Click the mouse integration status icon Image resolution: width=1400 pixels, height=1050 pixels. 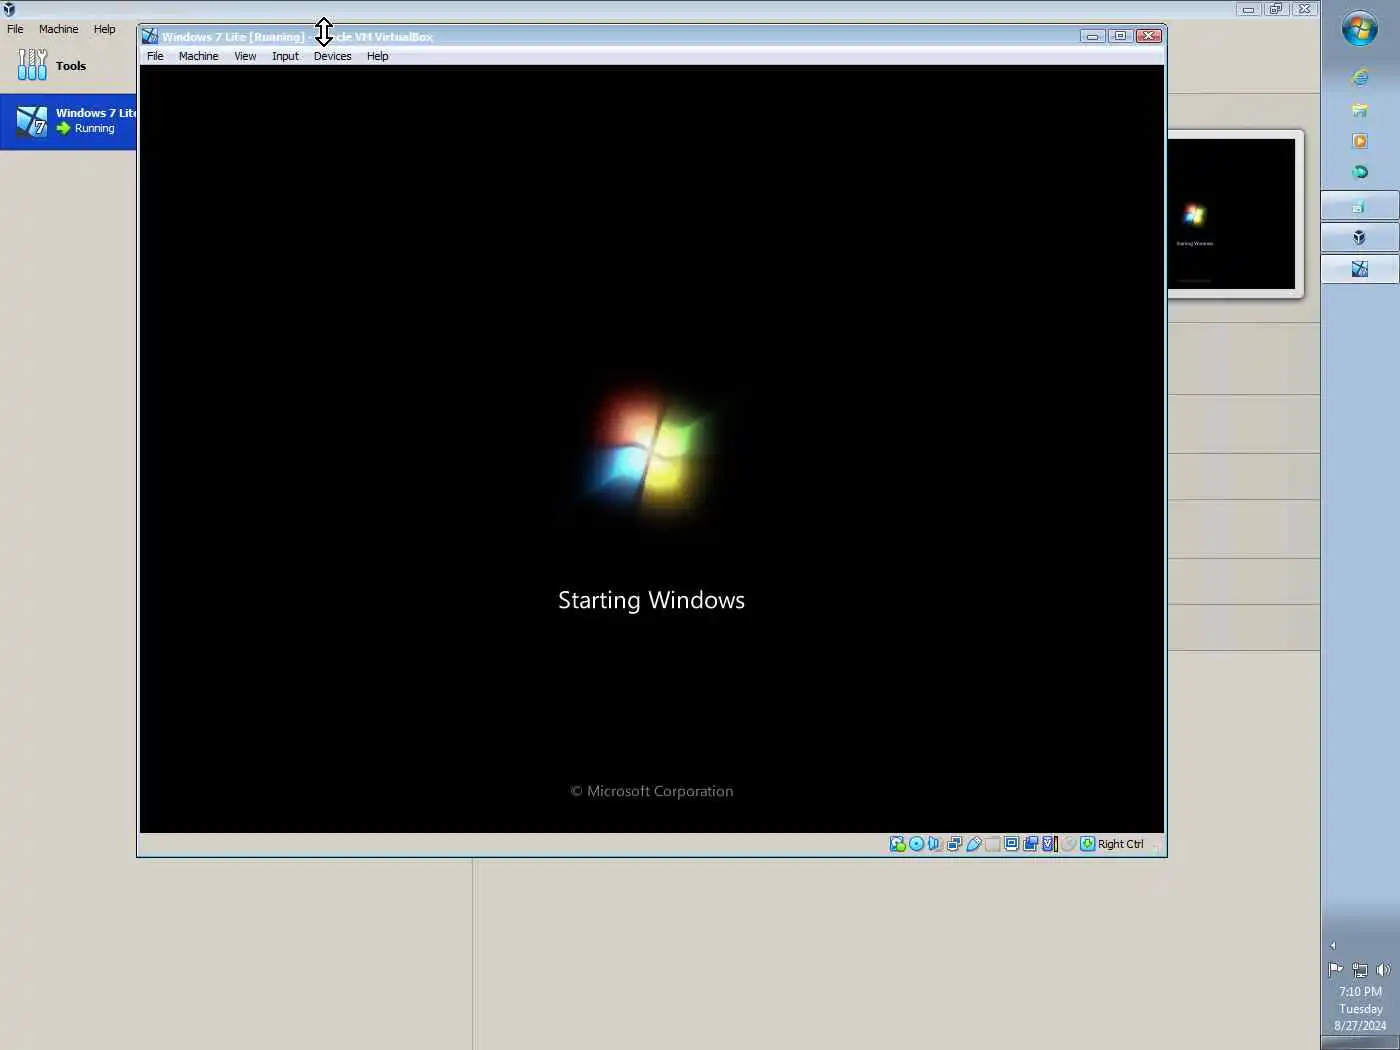(x=1068, y=844)
